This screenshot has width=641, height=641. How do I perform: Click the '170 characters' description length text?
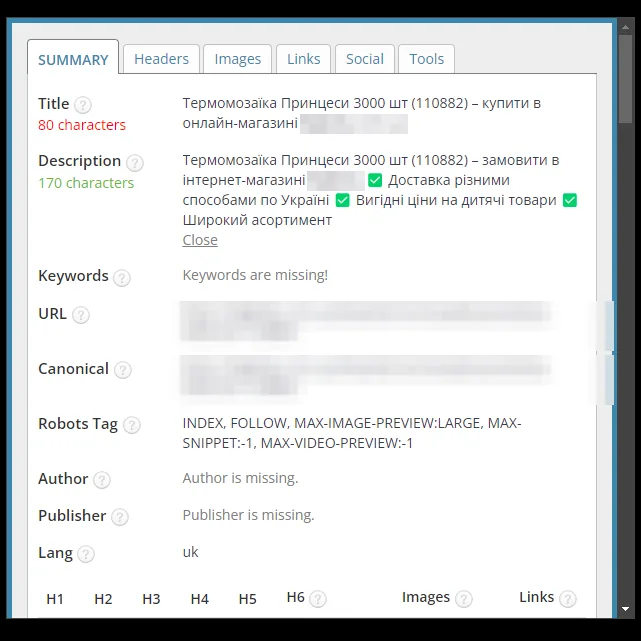coord(86,183)
